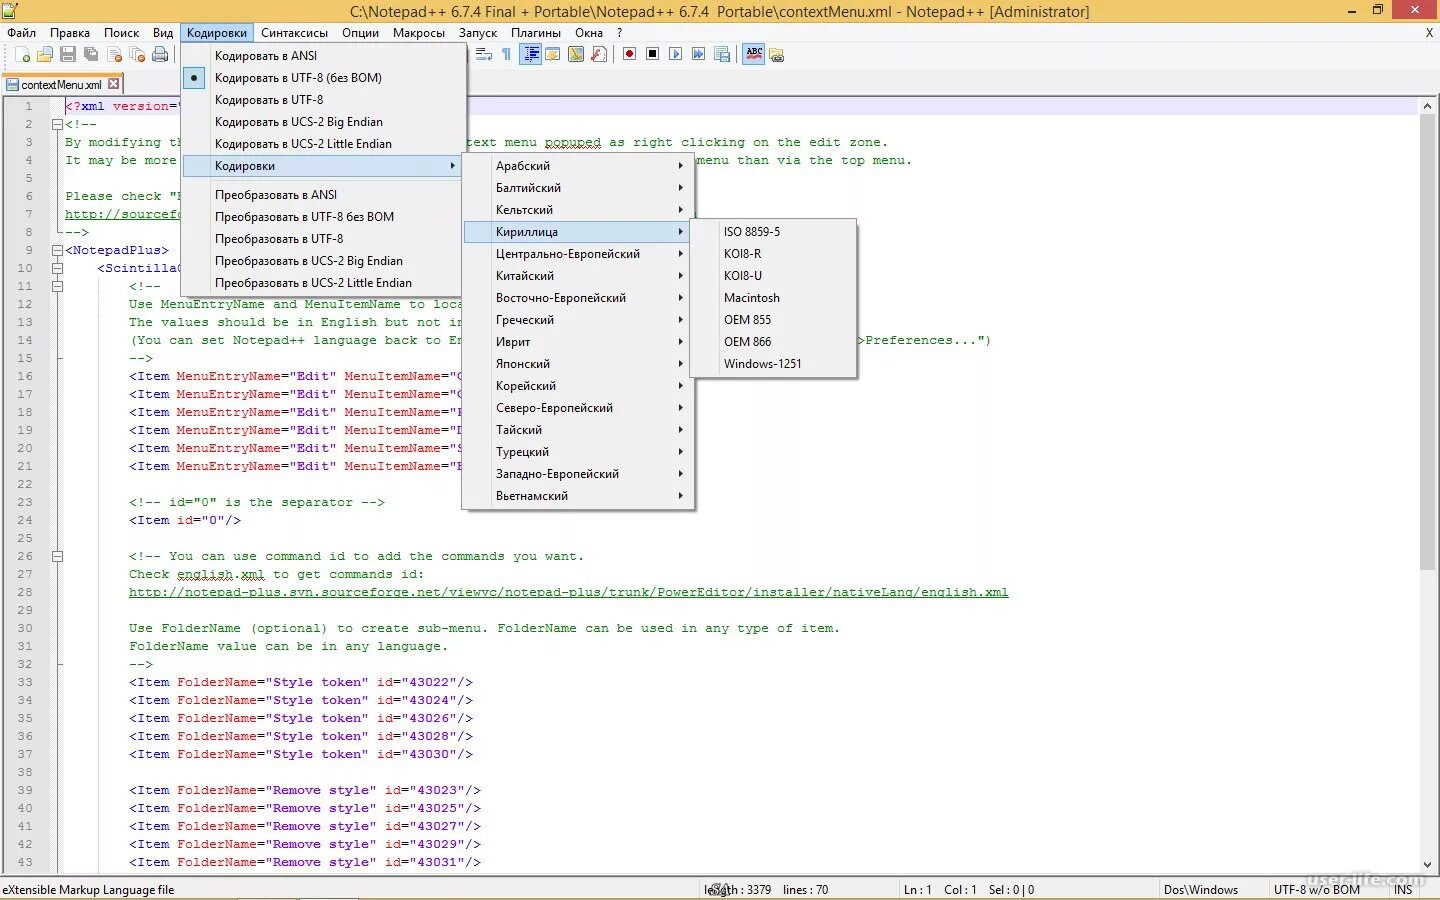Viewport: 1440px width, 900px height.
Task: Choose OEM 866 encoding
Action: click(x=773, y=342)
